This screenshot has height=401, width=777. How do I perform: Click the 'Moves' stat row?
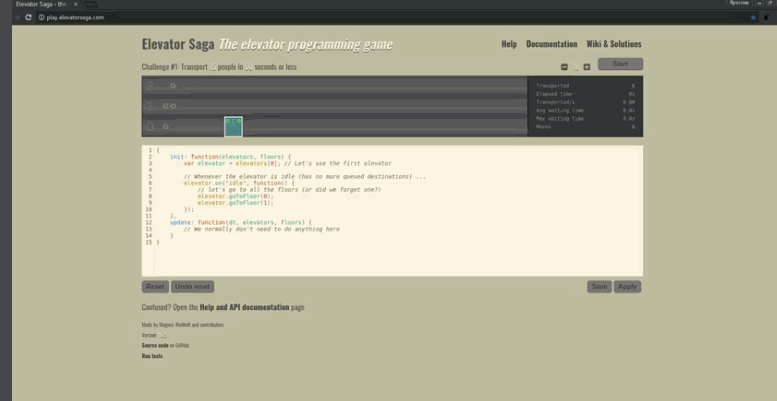[585, 127]
